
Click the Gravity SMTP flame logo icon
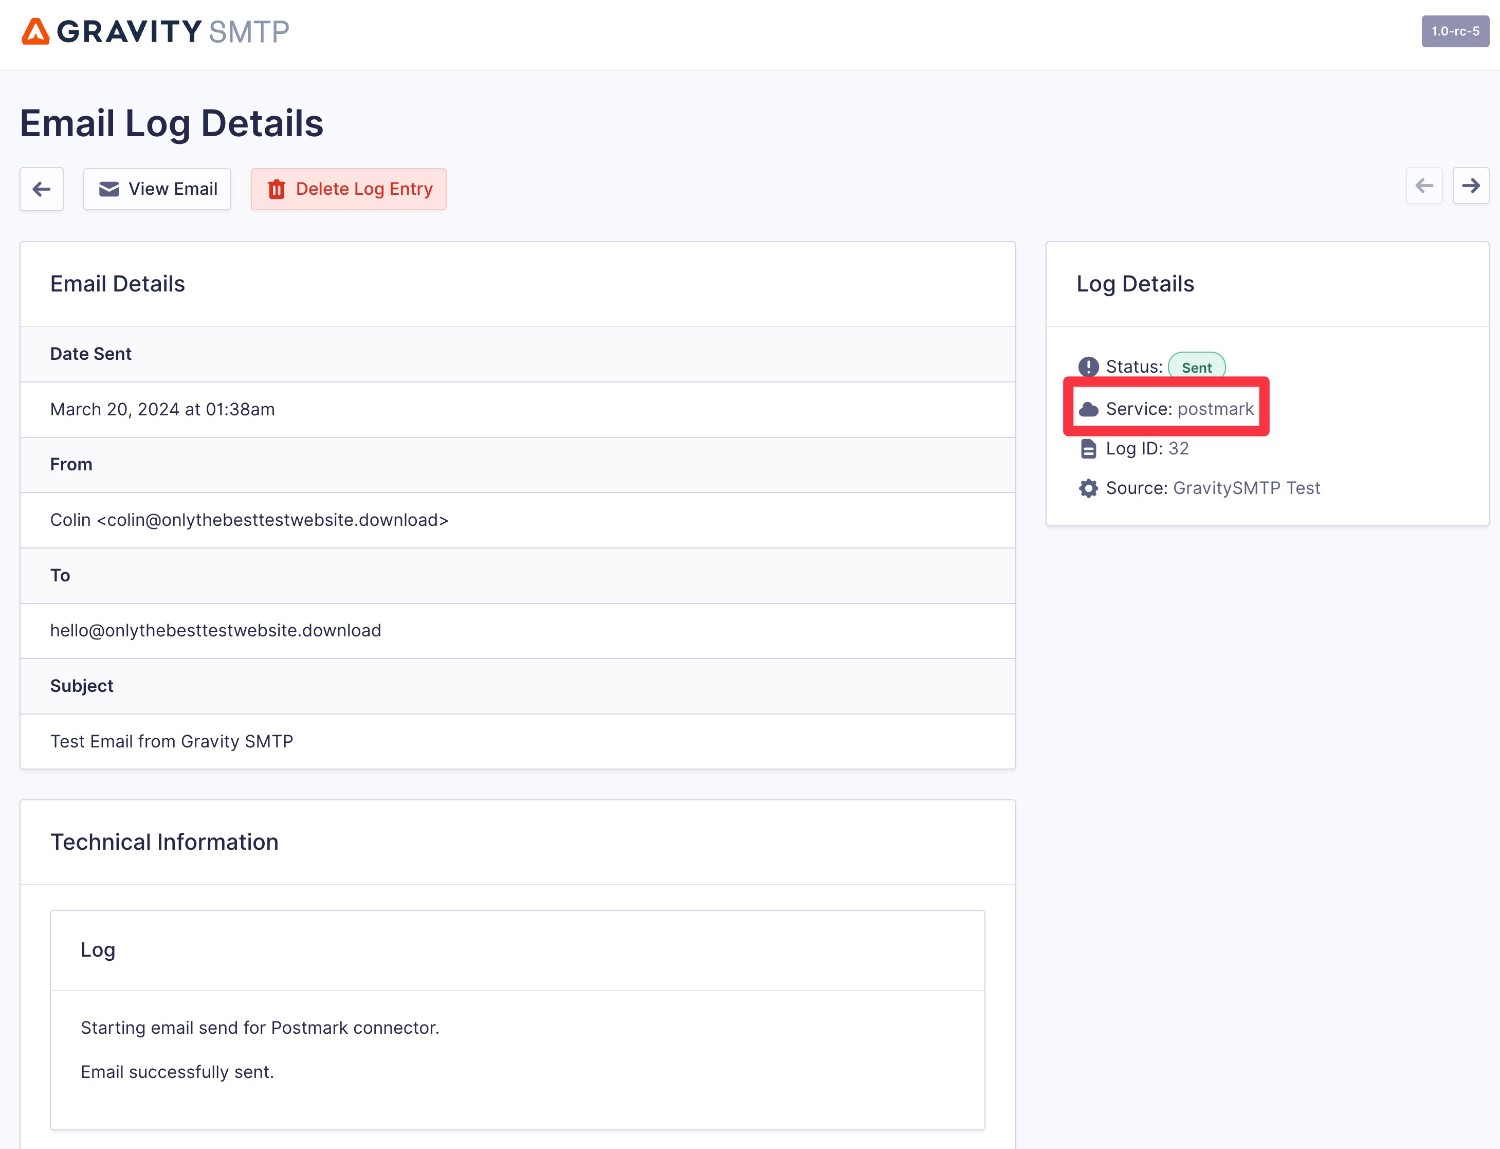[35, 31]
